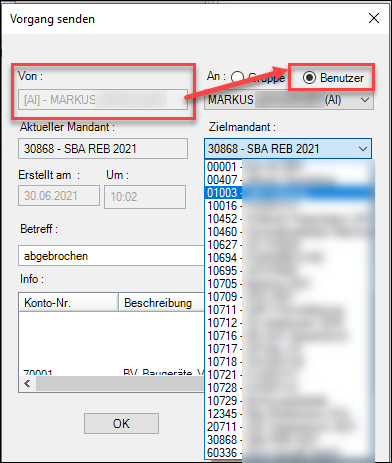
Task: Choose entry 10729 in the list
Action: (x=289, y=401)
